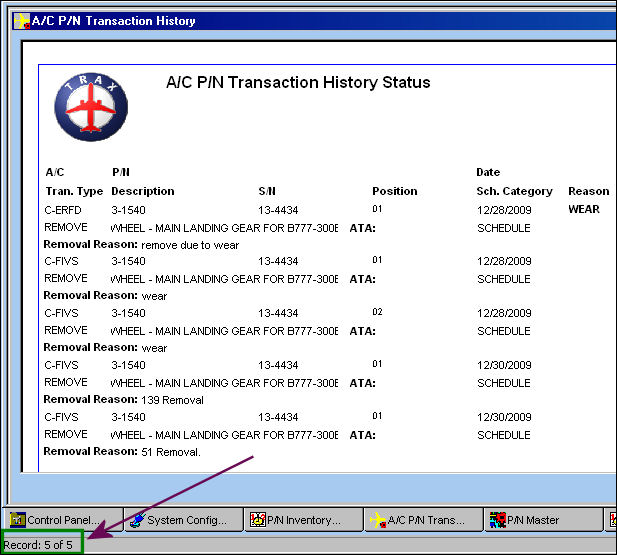Click the System Config wrench icon
This screenshot has width=617, height=555.
pos(138,520)
